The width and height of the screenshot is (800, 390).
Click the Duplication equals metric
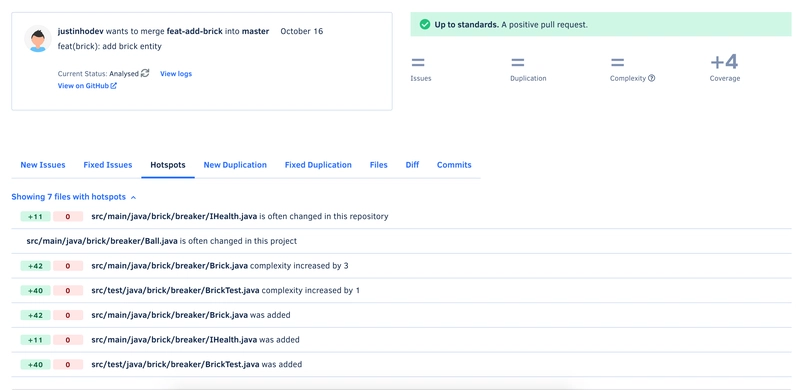pyautogui.click(x=528, y=69)
